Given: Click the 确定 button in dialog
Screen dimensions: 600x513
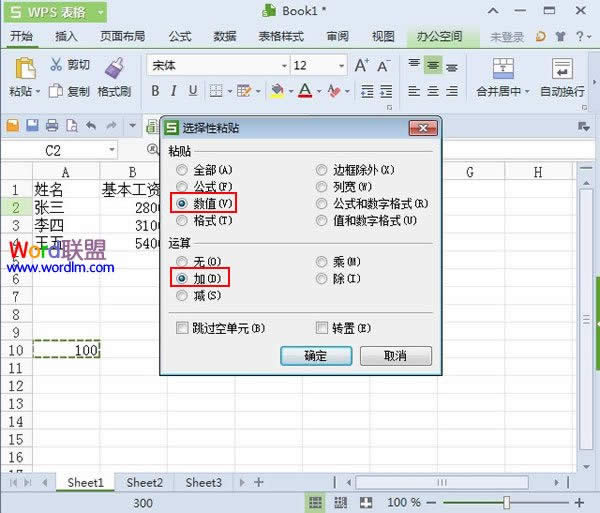Looking at the screenshot, I should 316,356.
